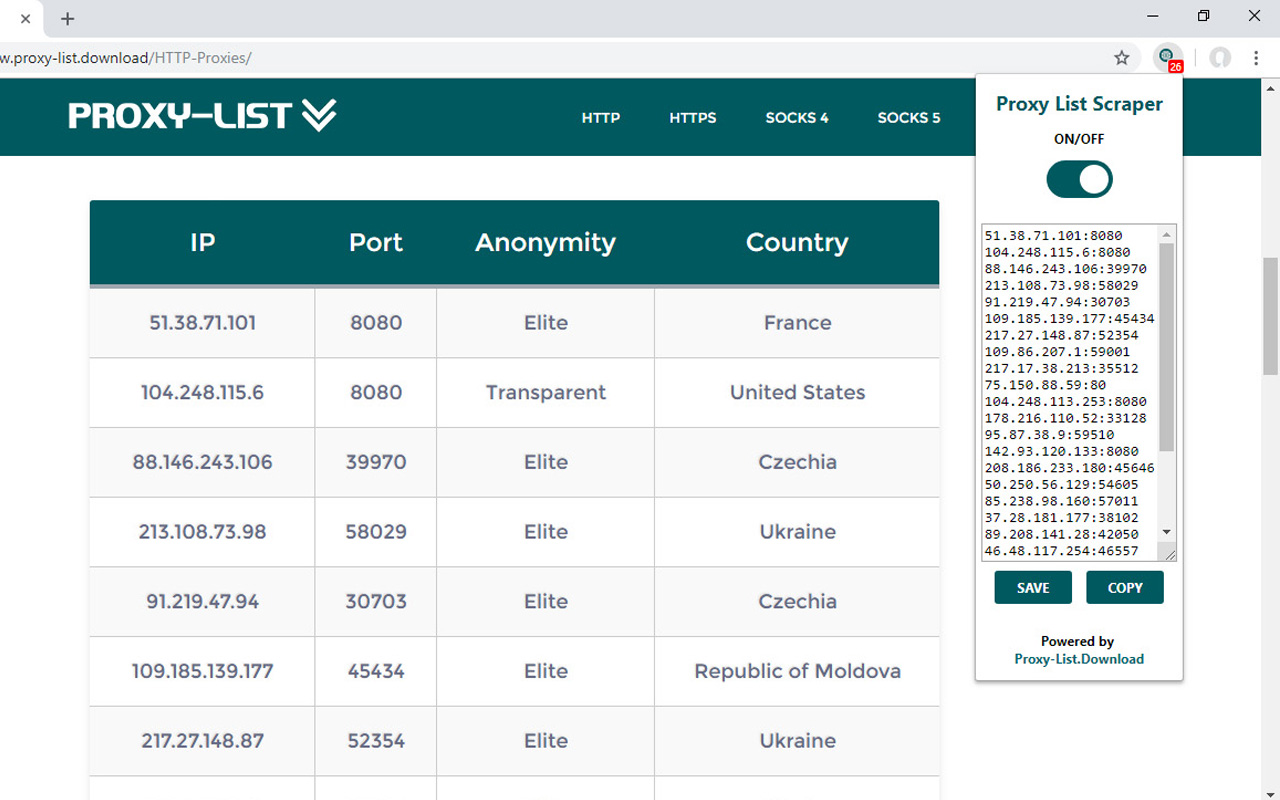Open the SOCKS 4 proxy list
The height and width of the screenshot is (800, 1280).
coord(797,118)
